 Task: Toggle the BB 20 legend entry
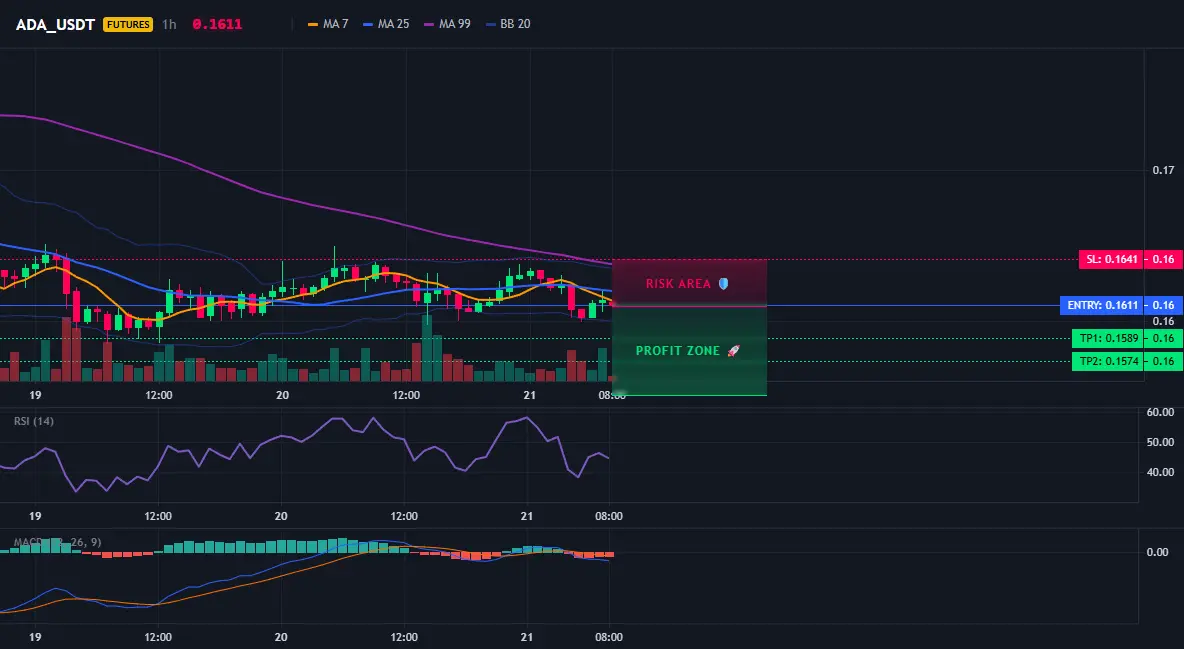[508, 24]
